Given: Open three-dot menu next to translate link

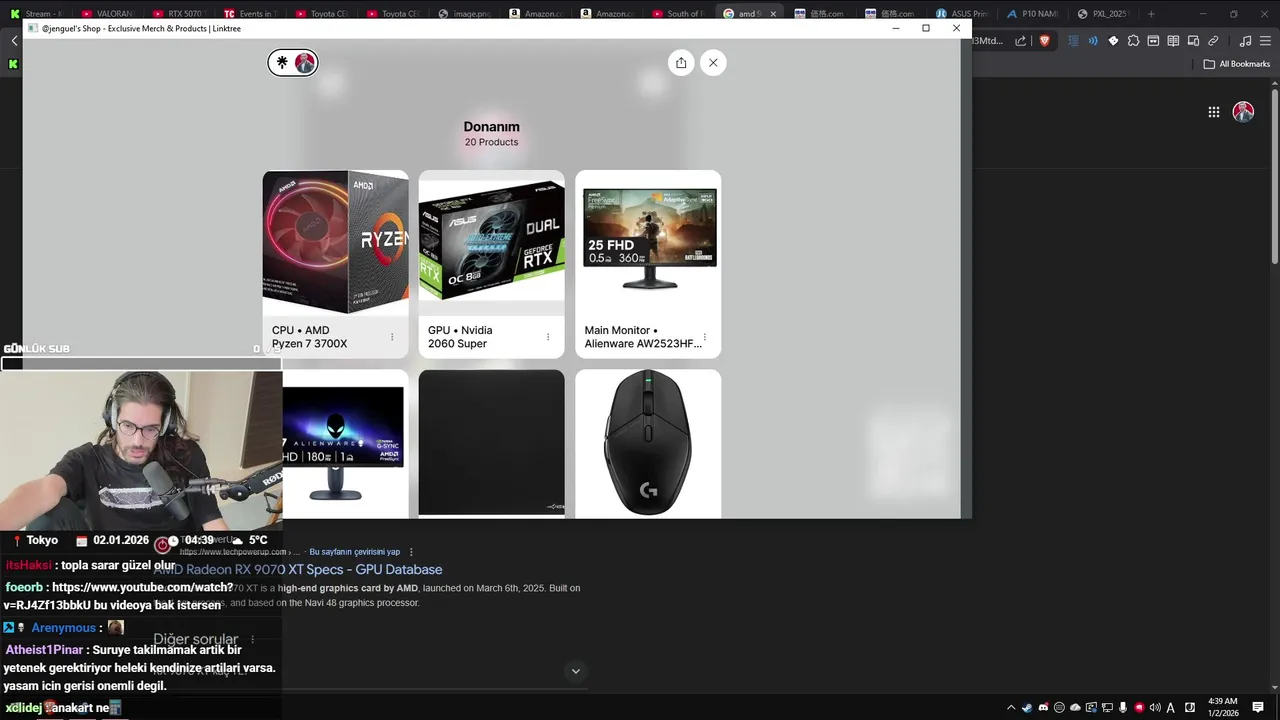Looking at the screenshot, I should pos(411,552).
